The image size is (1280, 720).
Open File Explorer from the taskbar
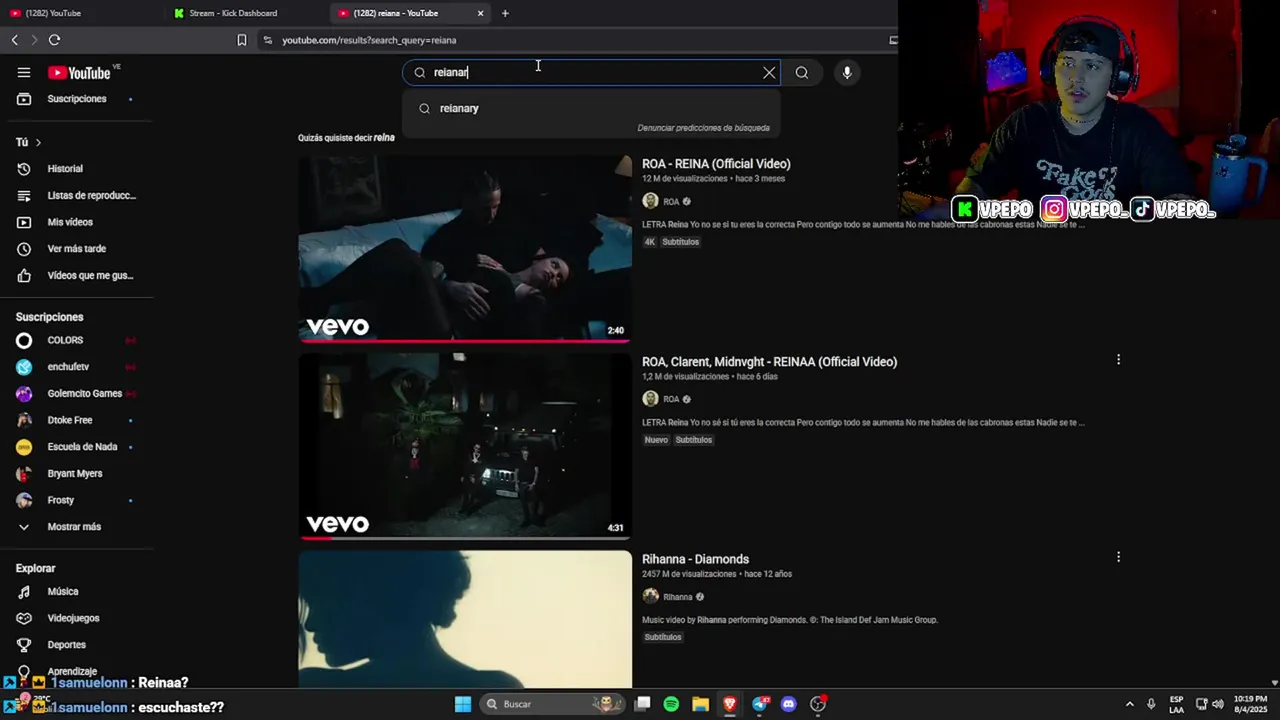700,704
